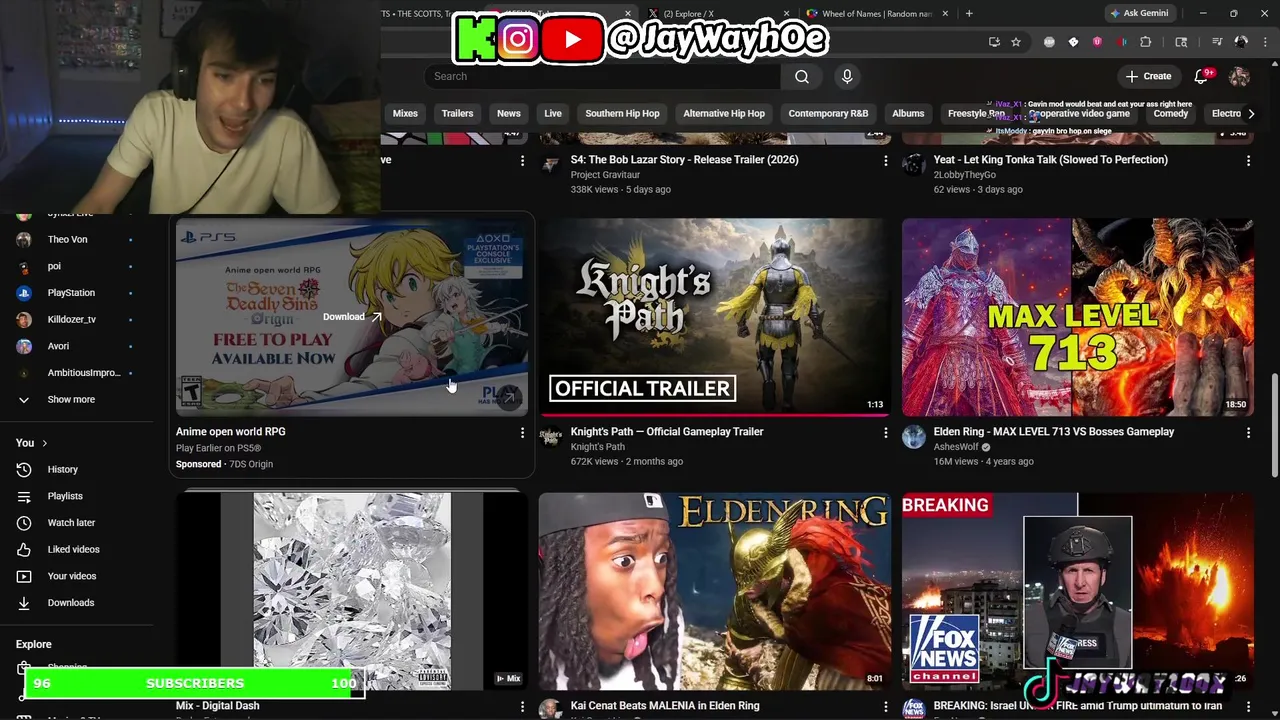1280x720 pixels.
Task: Click the Create button
Action: pyautogui.click(x=1148, y=76)
